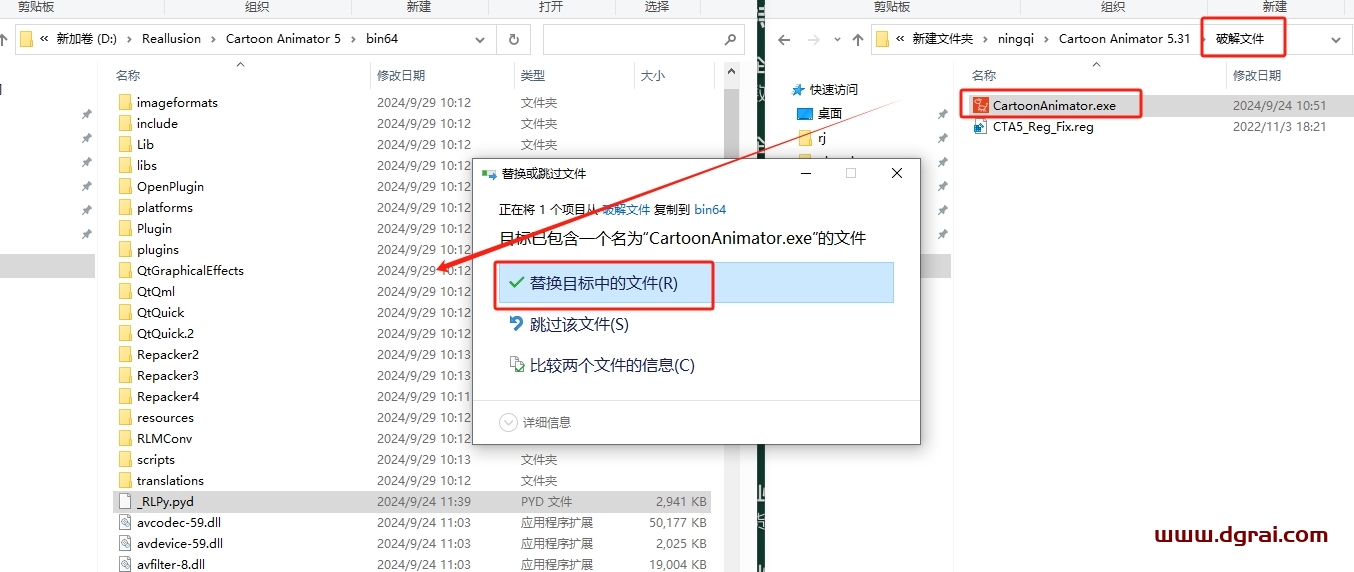Image resolution: width=1354 pixels, height=572 pixels.
Task: Select the QtGraphicalEffects folder
Action: coord(189,270)
